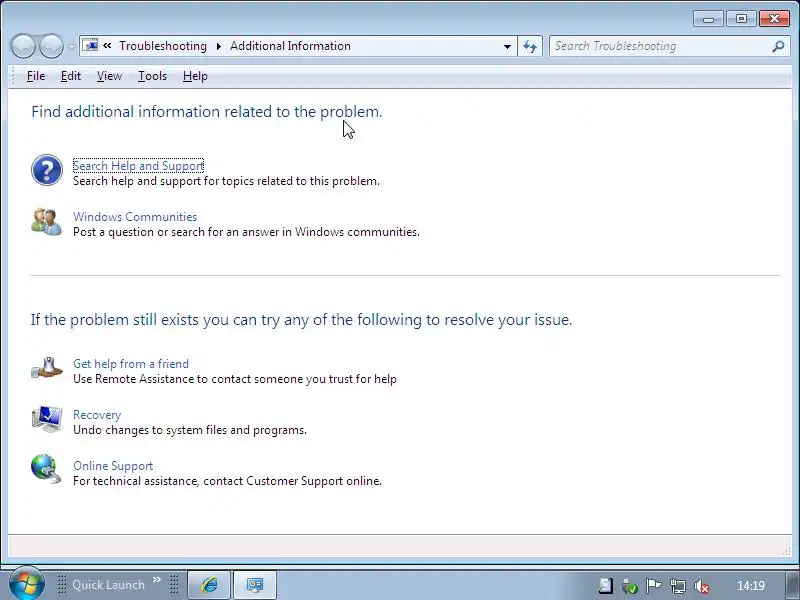
Task: Expand the breadcrumb chevrons before Troubleshooting
Action: tap(107, 45)
